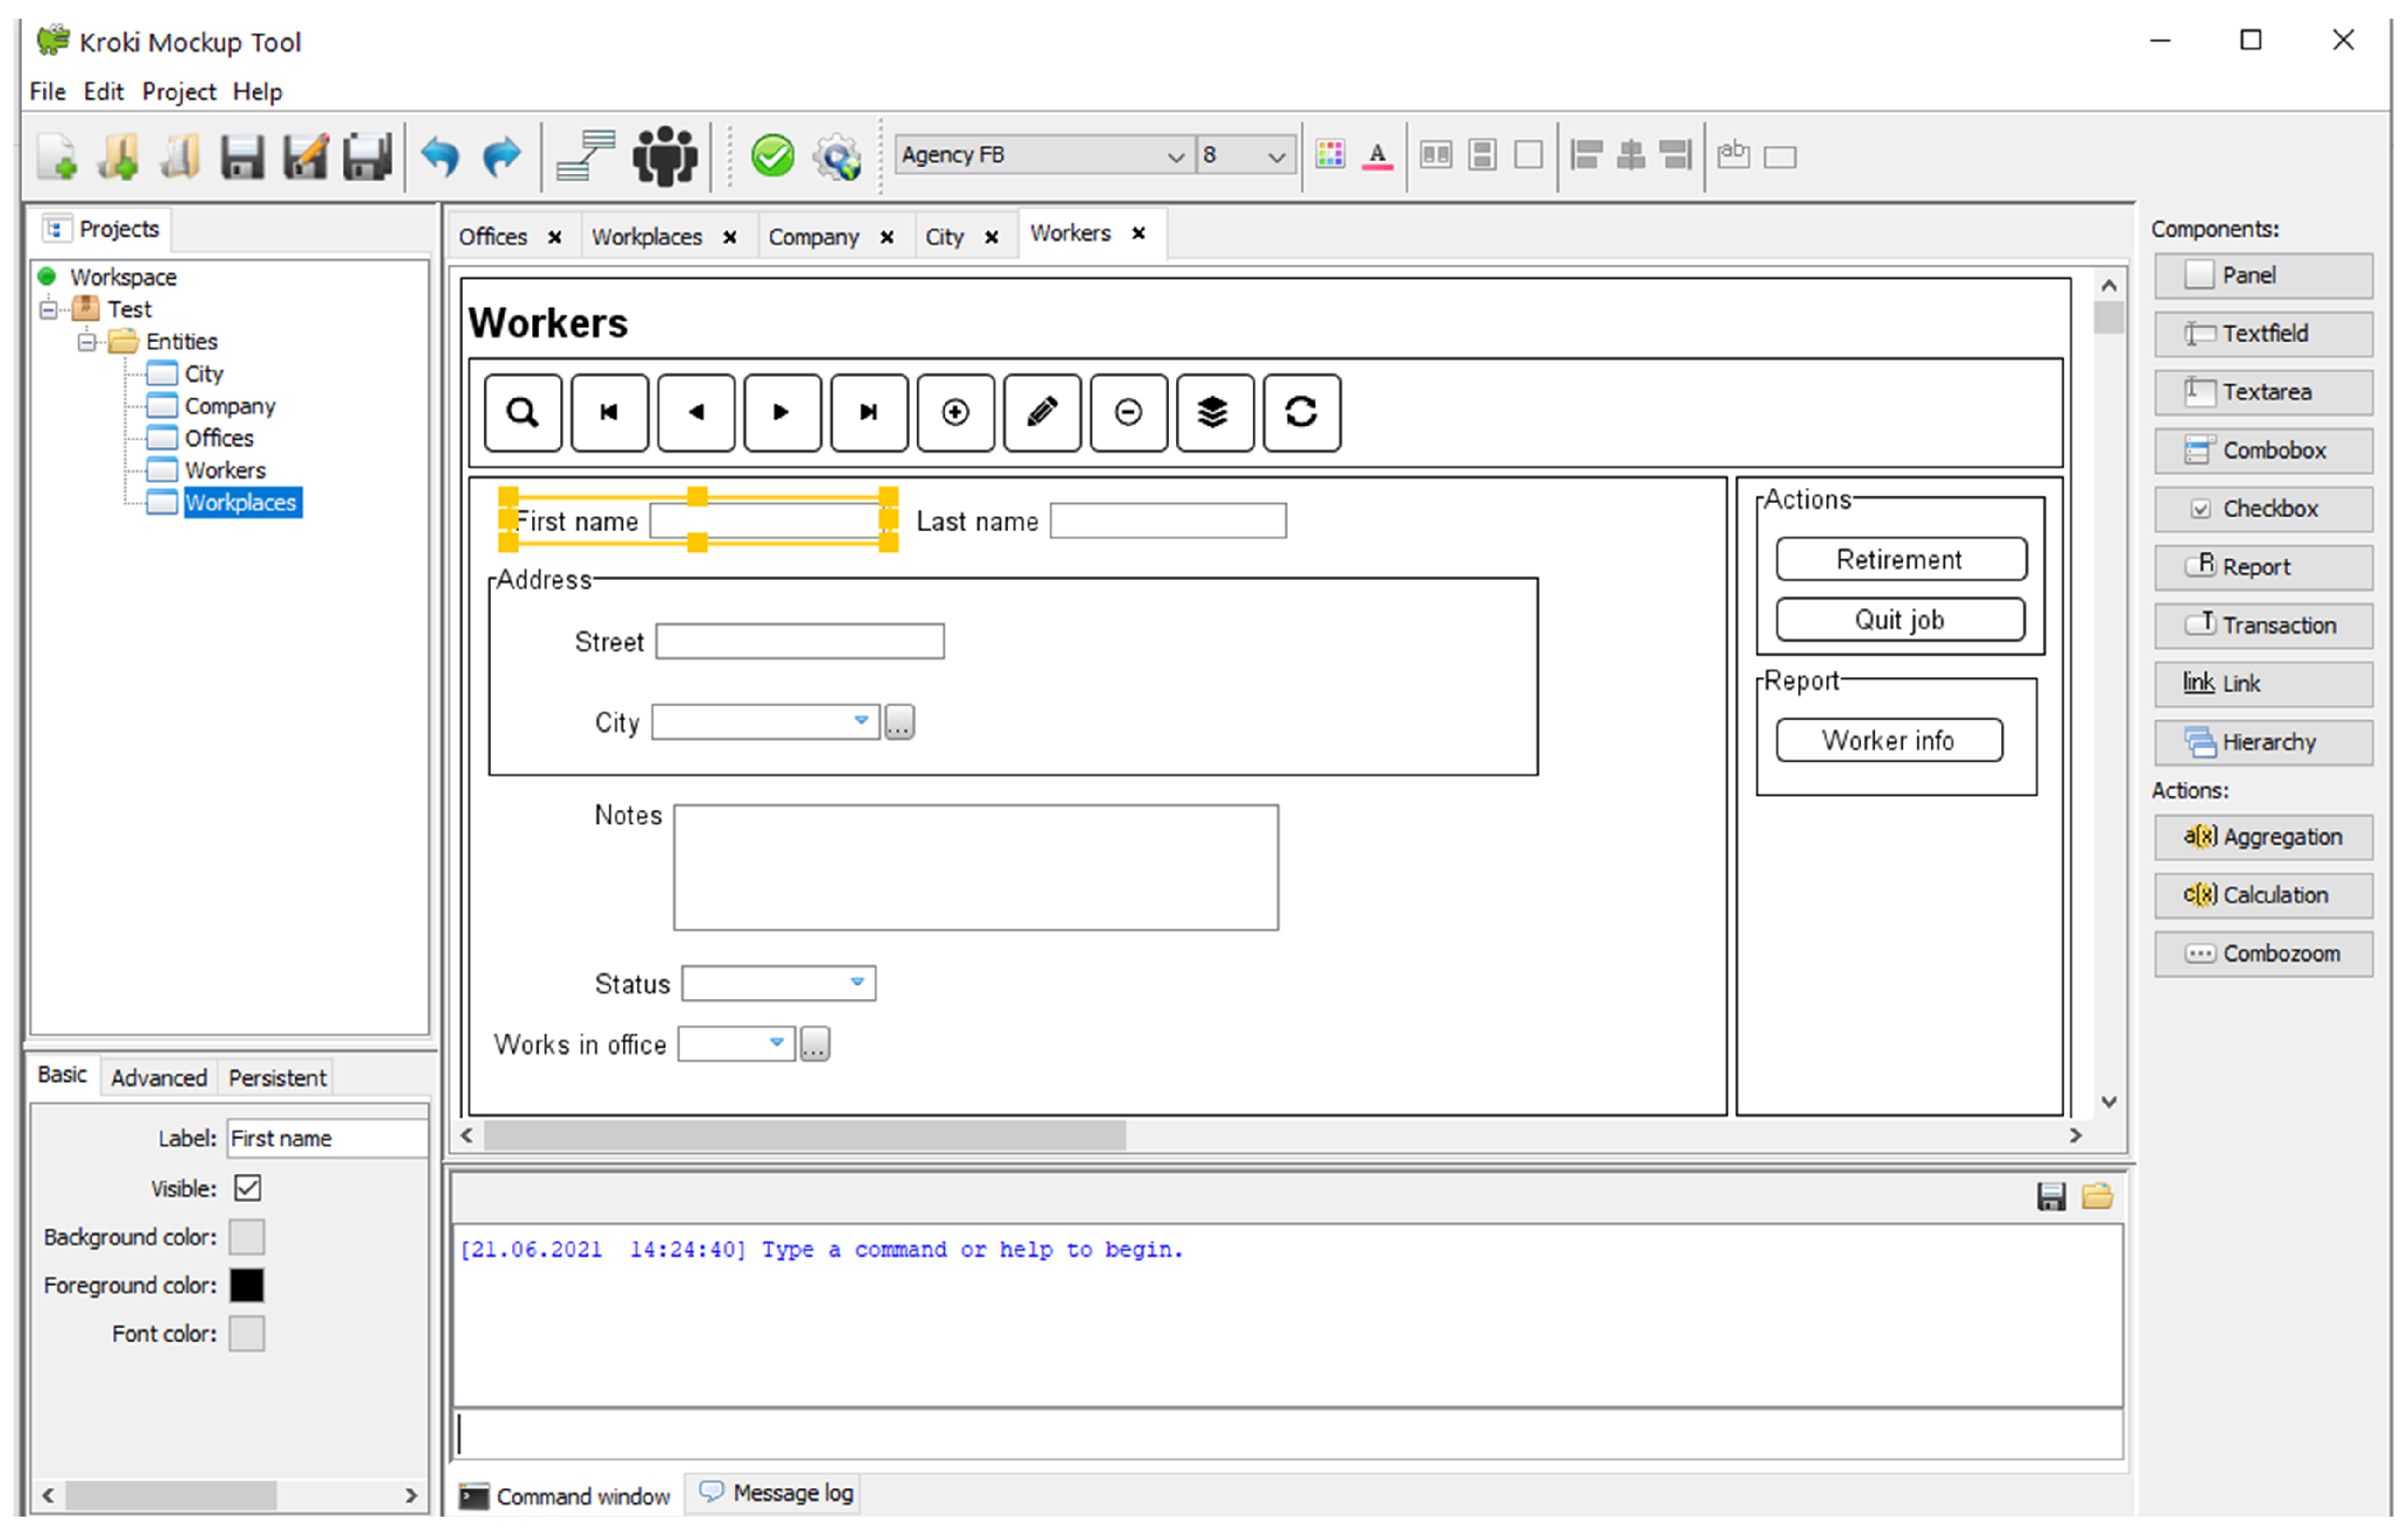Toggle the Visible checkbox
The width and height of the screenshot is (2408, 1533).
pyautogui.click(x=248, y=1189)
